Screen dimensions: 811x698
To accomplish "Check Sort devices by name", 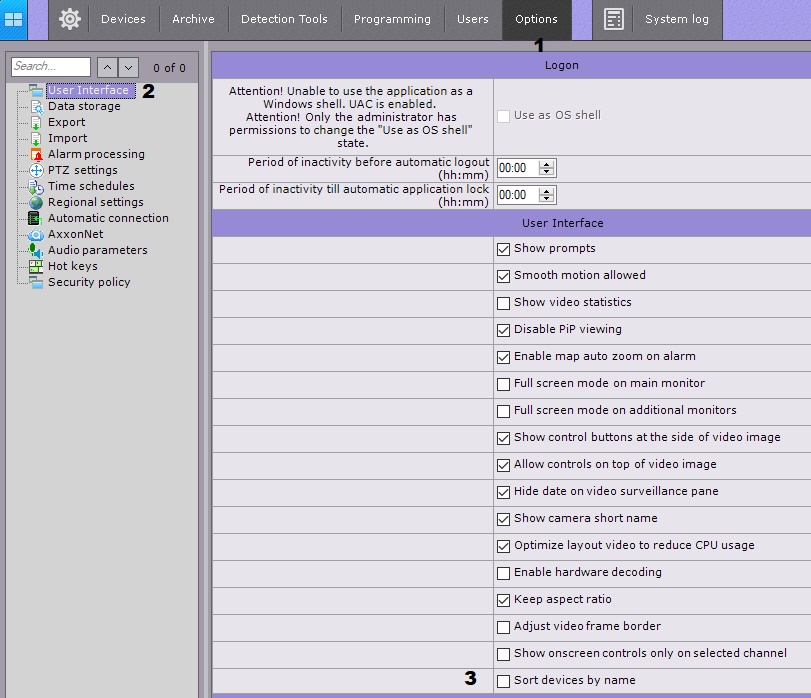I will point(504,680).
